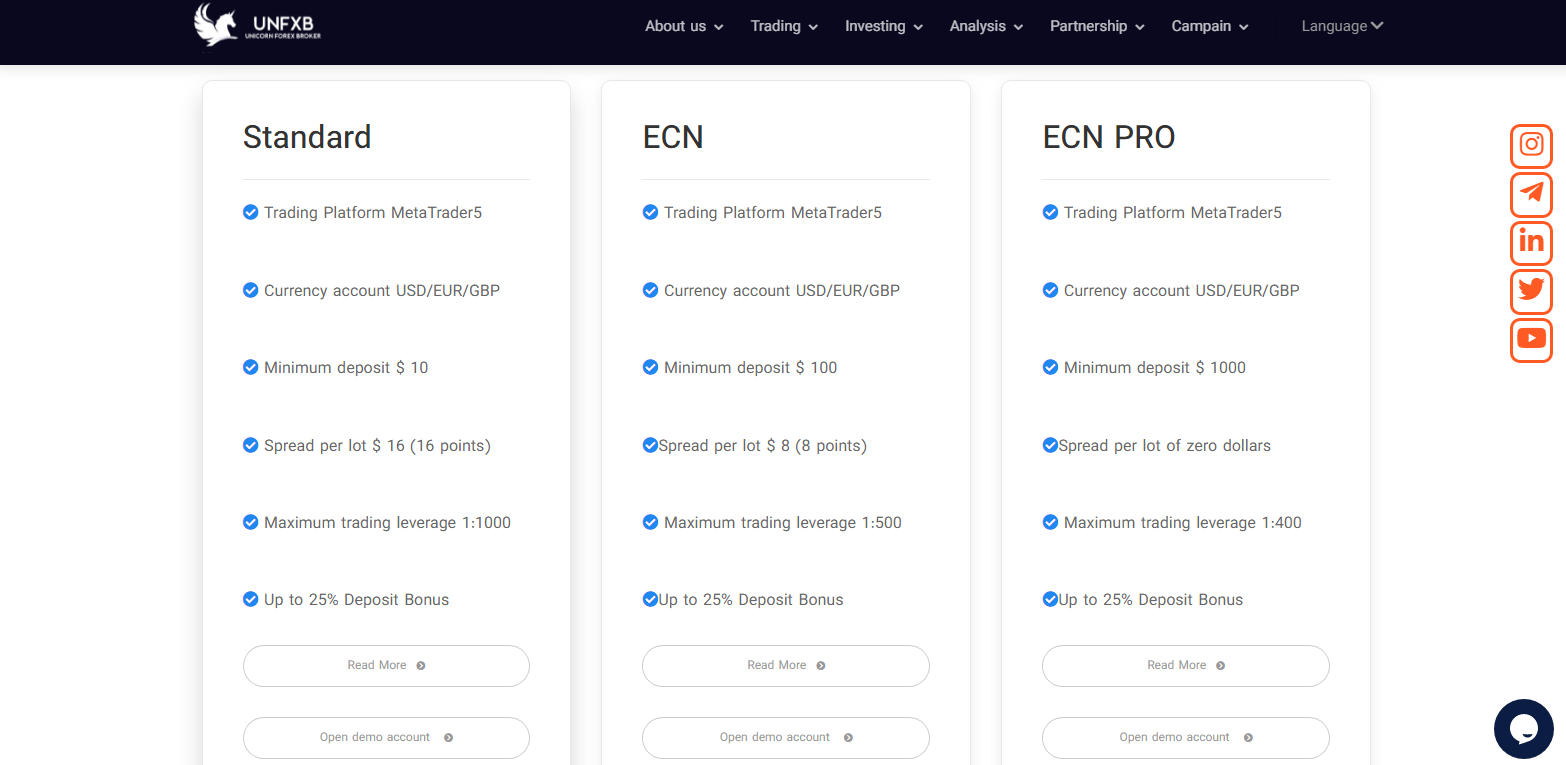1566x765 pixels.
Task: Click the Telegram social icon
Action: pos(1530,194)
